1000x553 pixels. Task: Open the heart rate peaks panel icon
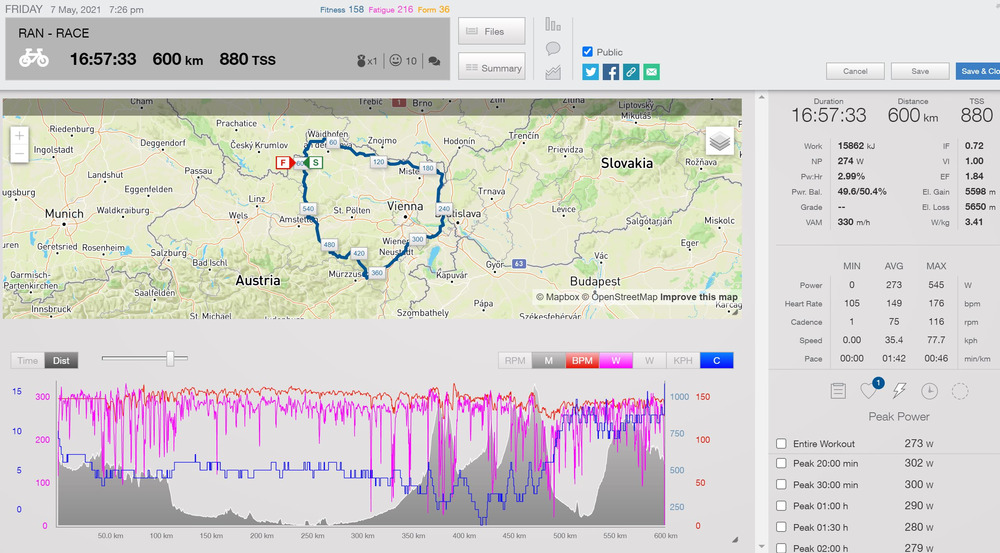tap(869, 392)
